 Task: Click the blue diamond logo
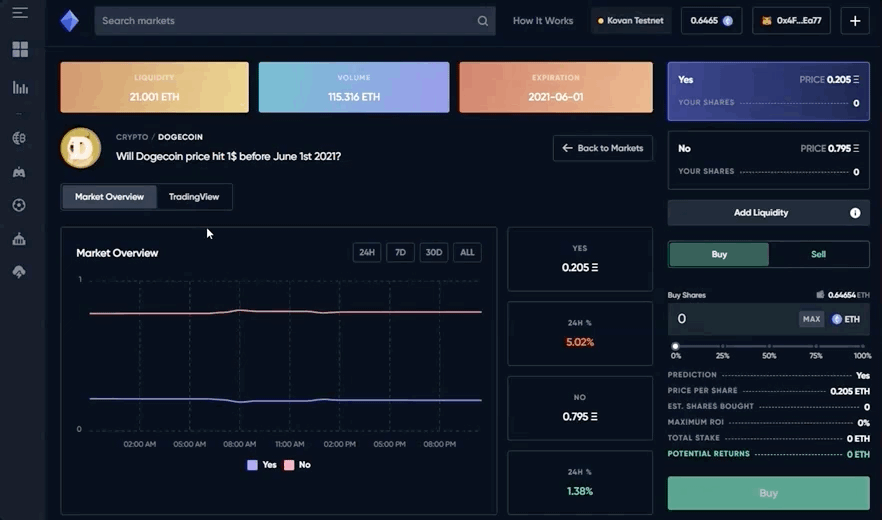coord(70,21)
